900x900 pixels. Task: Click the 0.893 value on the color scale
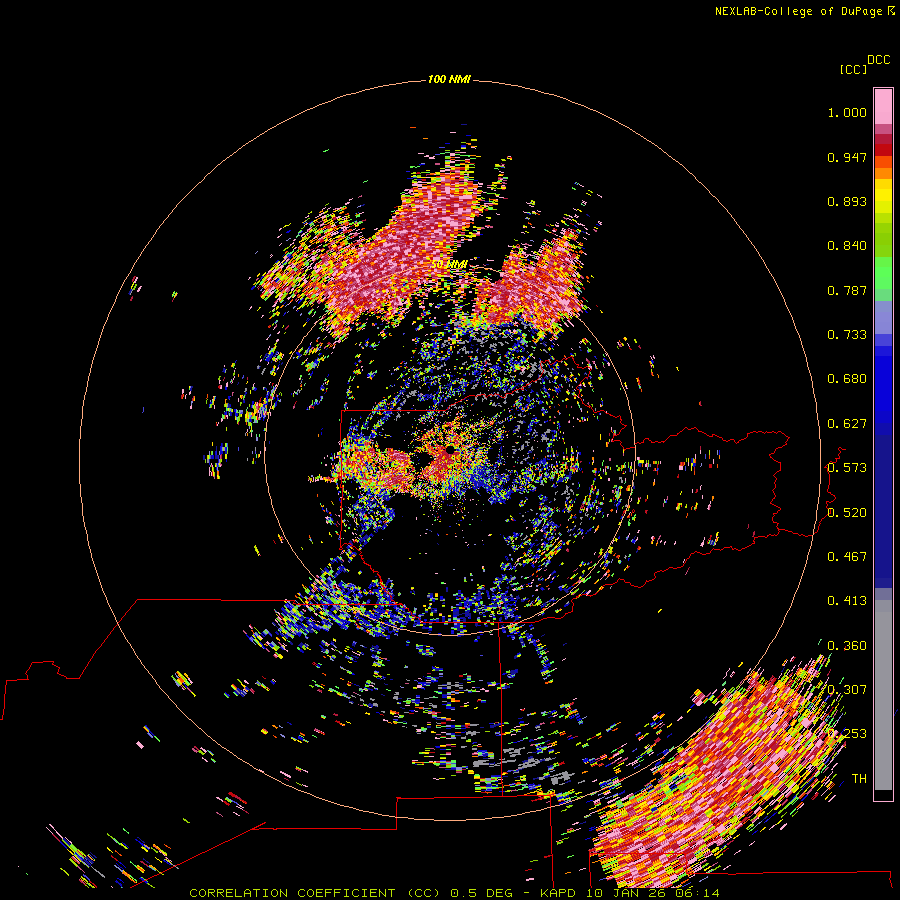tap(847, 201)
